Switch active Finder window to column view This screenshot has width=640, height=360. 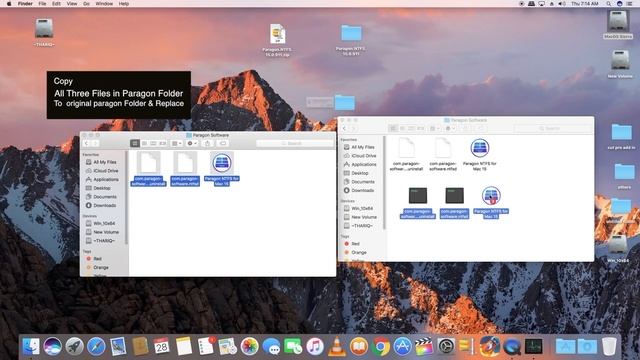coord(153,143)
